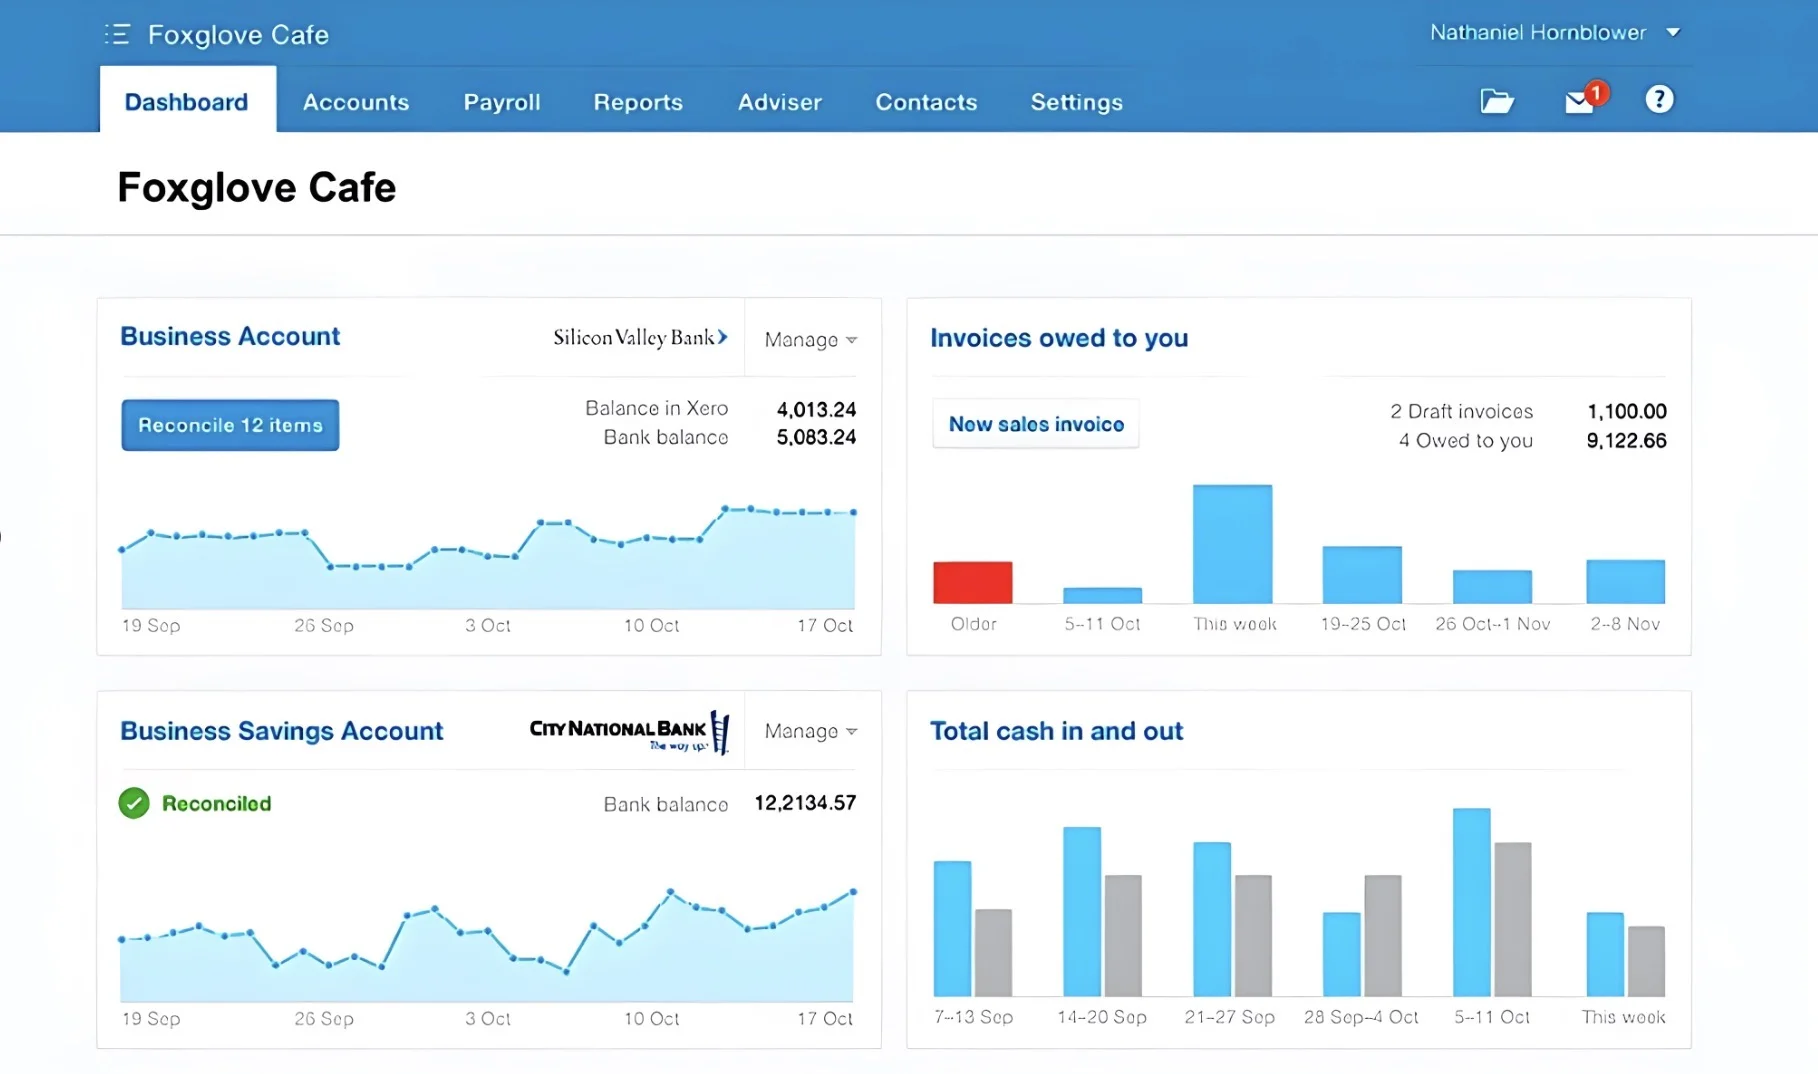Click blue cash-in bar for 5–11 Oct
1818x1074 pixels.
click(x=1472, y=902)
